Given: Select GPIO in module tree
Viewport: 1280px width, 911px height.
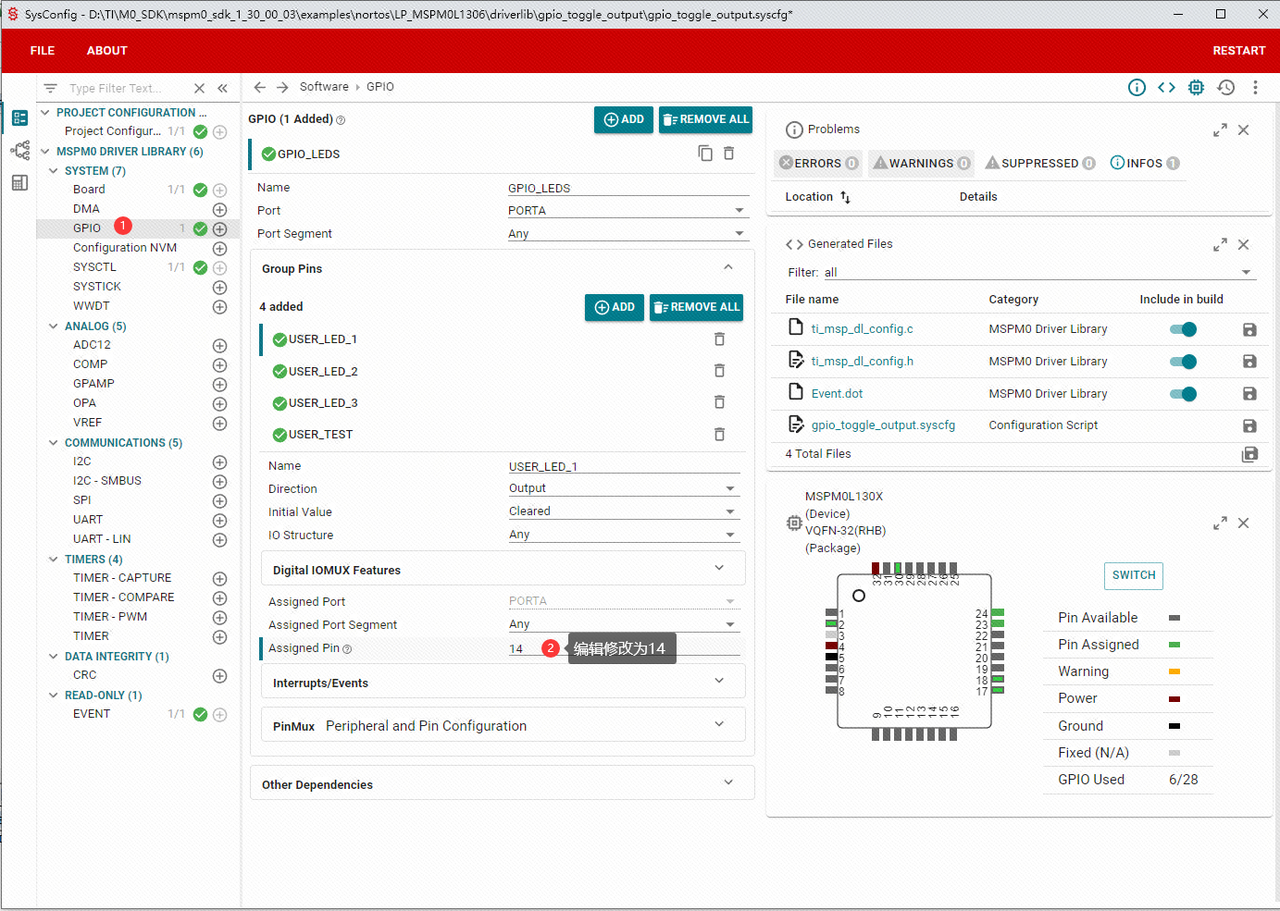Looking at the screenshot, I should click(87, 228).
